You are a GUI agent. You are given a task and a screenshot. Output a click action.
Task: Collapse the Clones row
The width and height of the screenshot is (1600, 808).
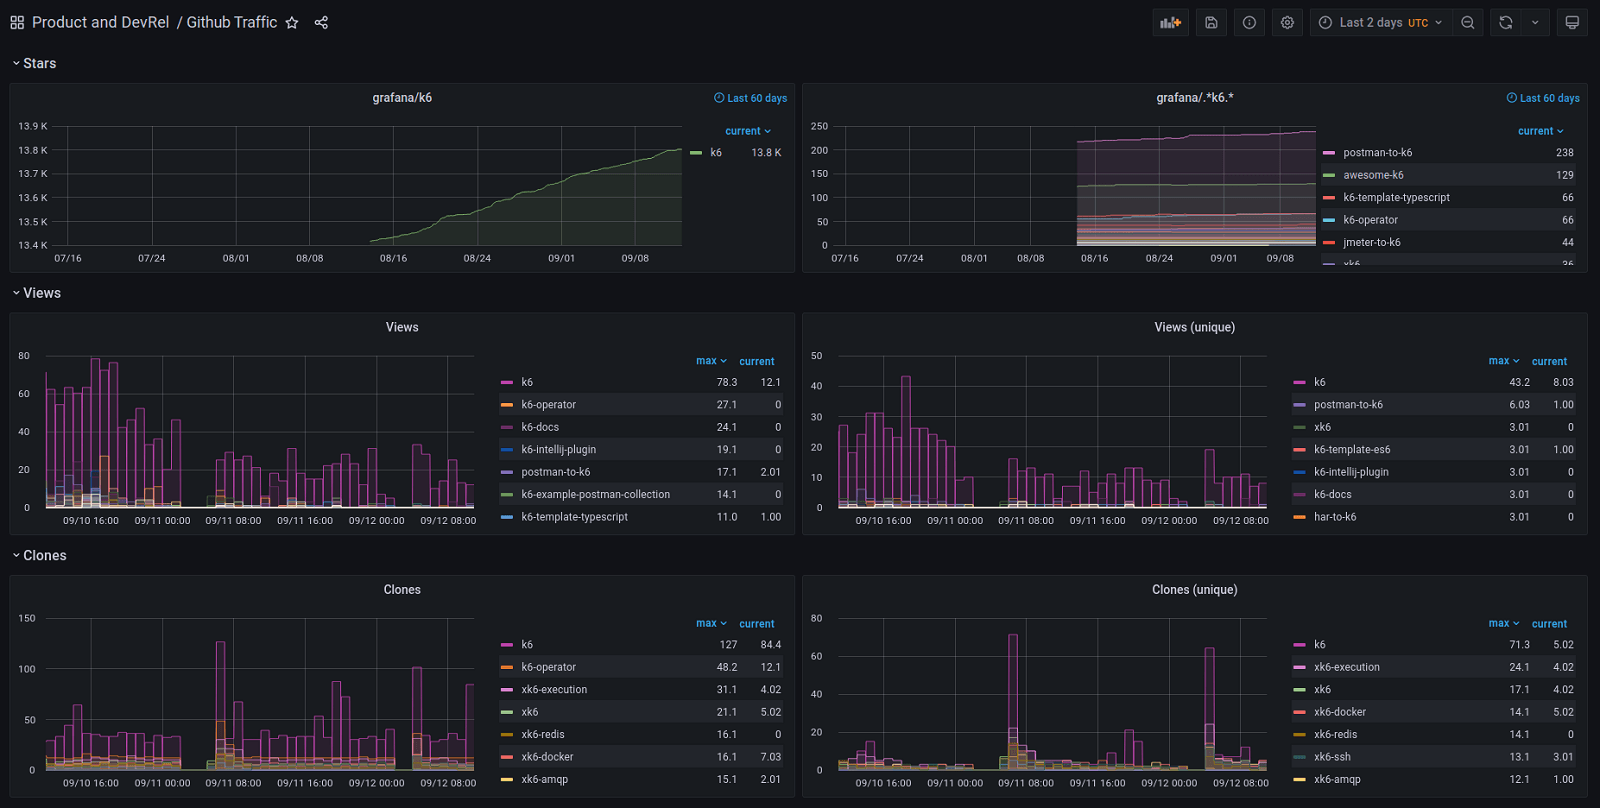click(x=39, y=555)
